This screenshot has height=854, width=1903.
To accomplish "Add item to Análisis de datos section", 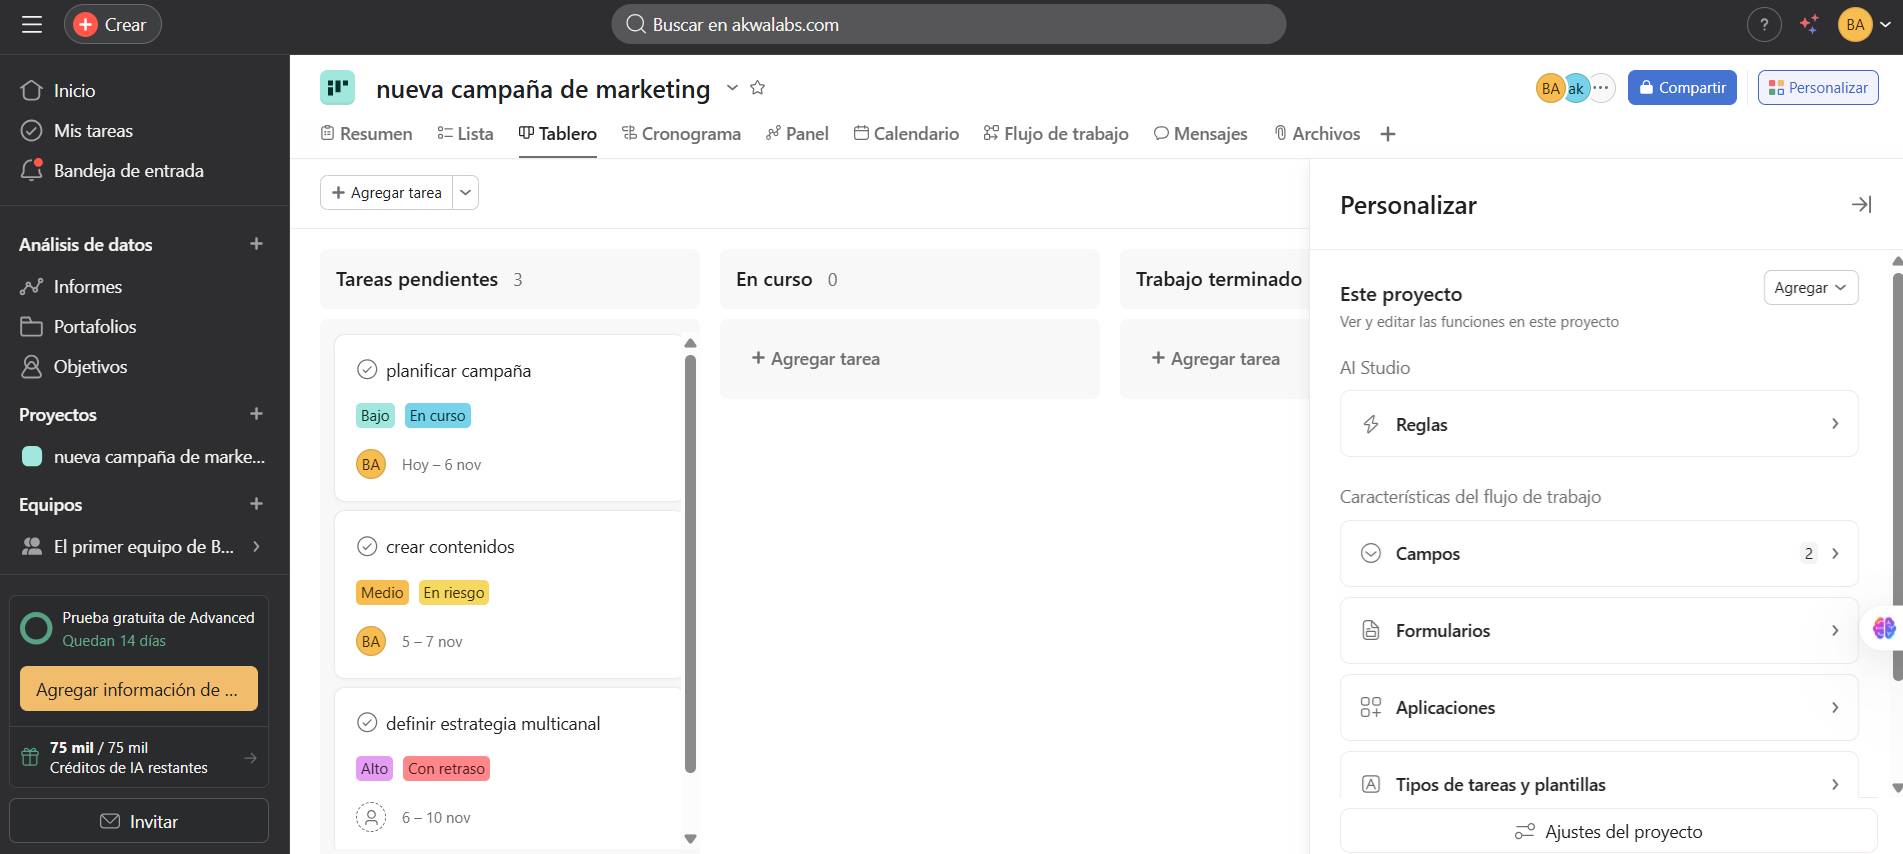I will click(256, 244).
